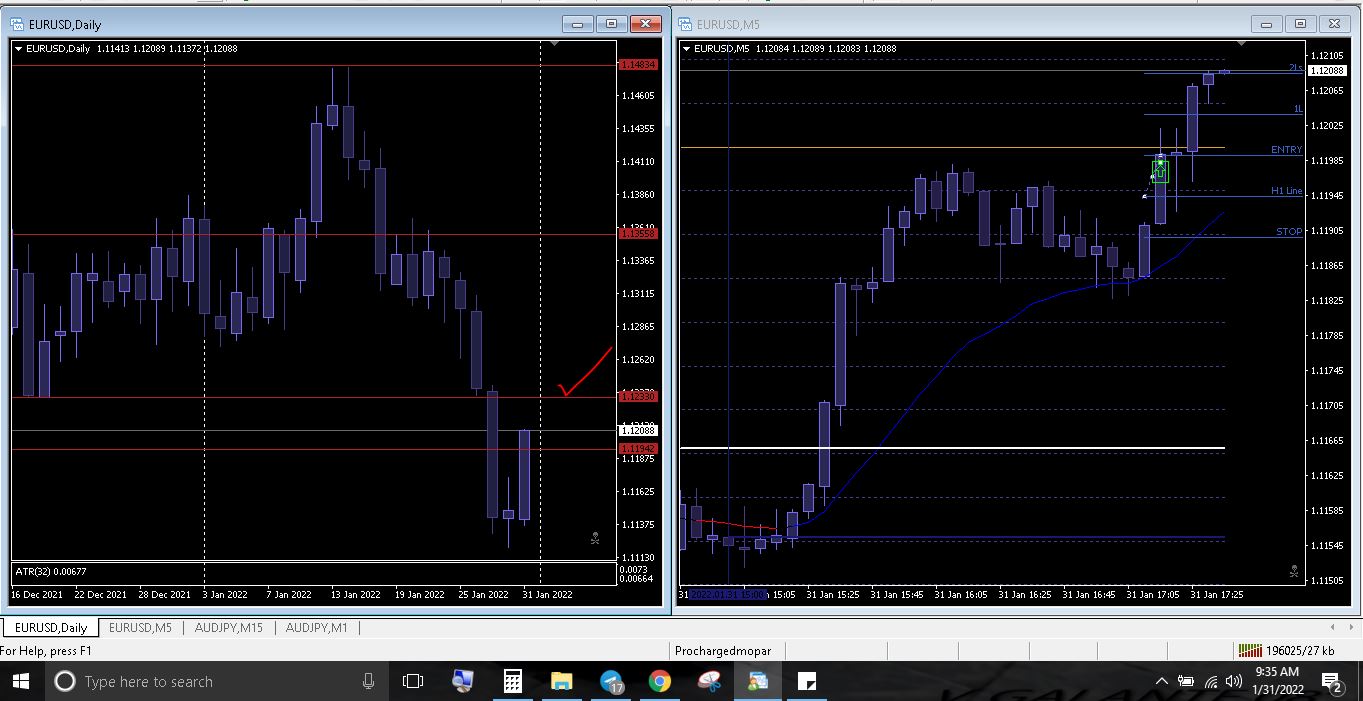Click the Prochargedmopar profile in status bar
Screen dimensions: 1363x701
click(723, 651)
